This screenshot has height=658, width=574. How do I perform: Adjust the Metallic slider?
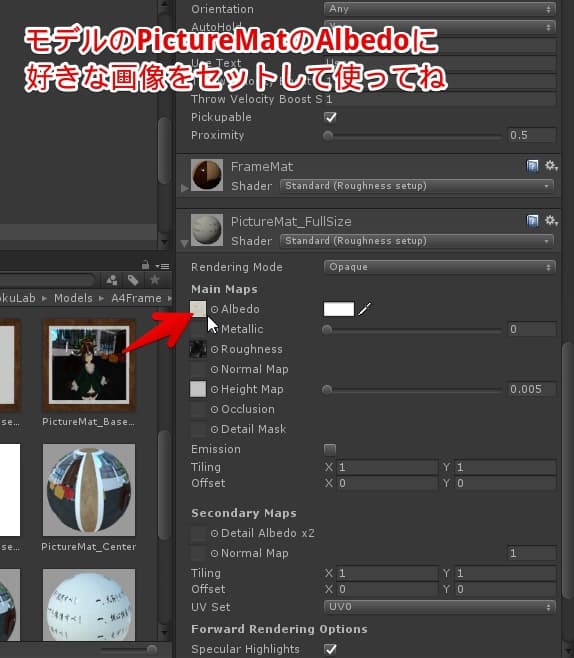412,329
